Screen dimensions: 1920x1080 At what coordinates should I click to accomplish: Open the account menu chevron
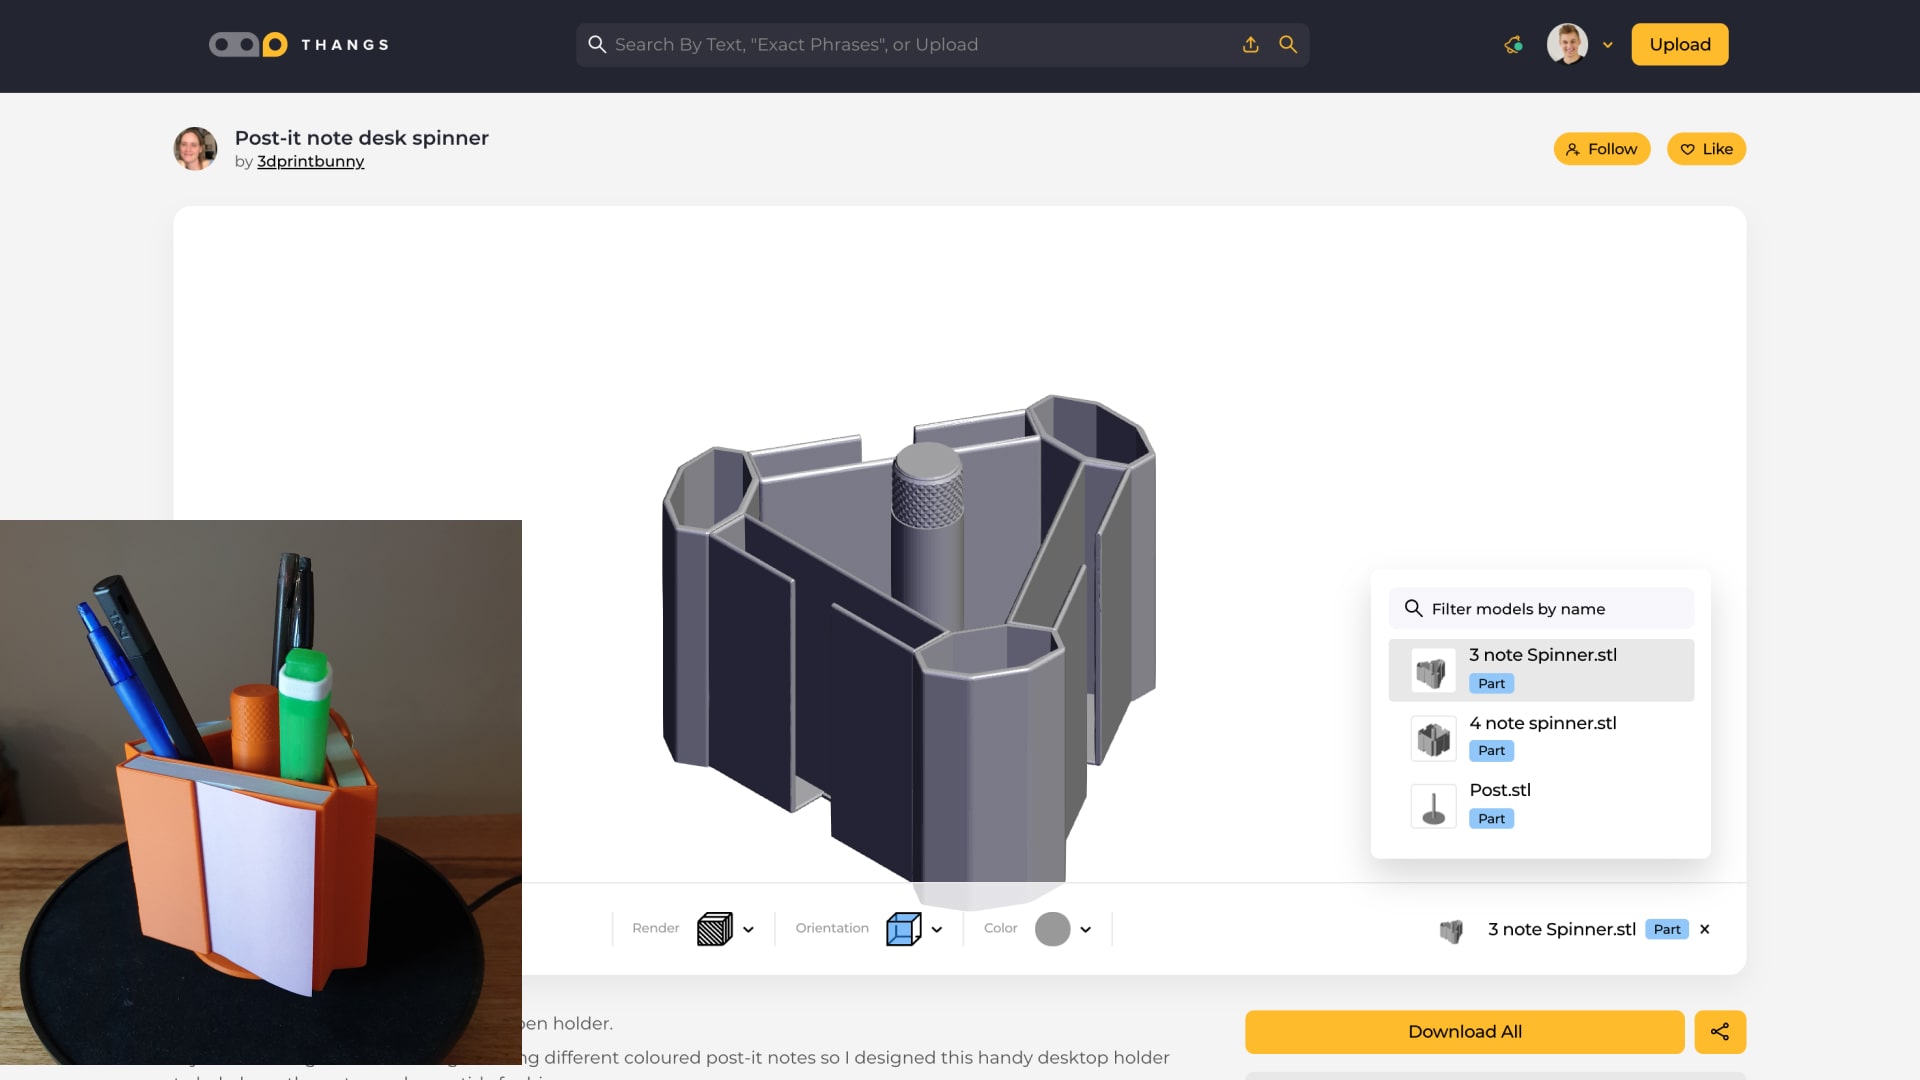pyautogui.click(x=1608, y=45)
